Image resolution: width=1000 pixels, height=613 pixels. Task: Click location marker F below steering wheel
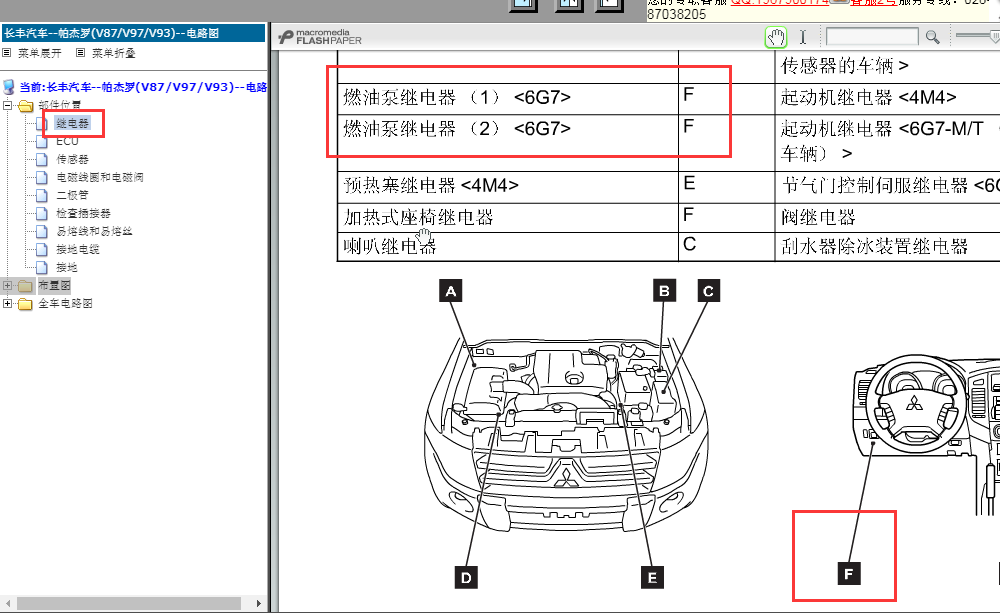coord(848,573)
